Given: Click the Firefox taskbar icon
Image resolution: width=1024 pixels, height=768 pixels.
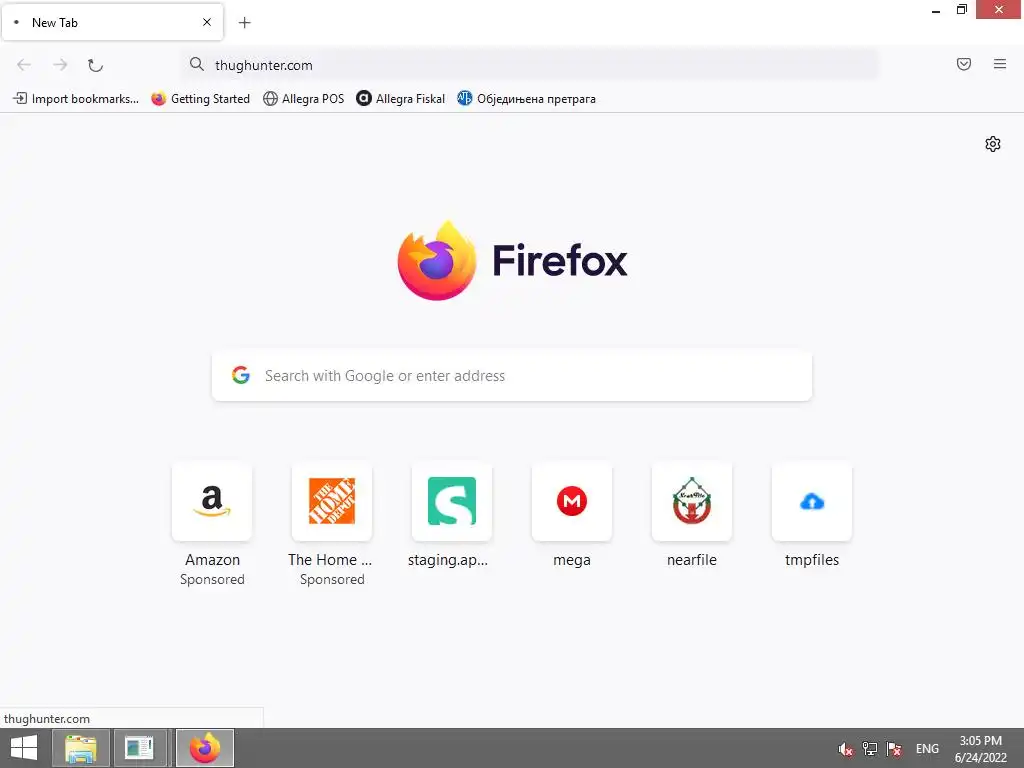Looking at the screenshot, I should tap(204, 748).
